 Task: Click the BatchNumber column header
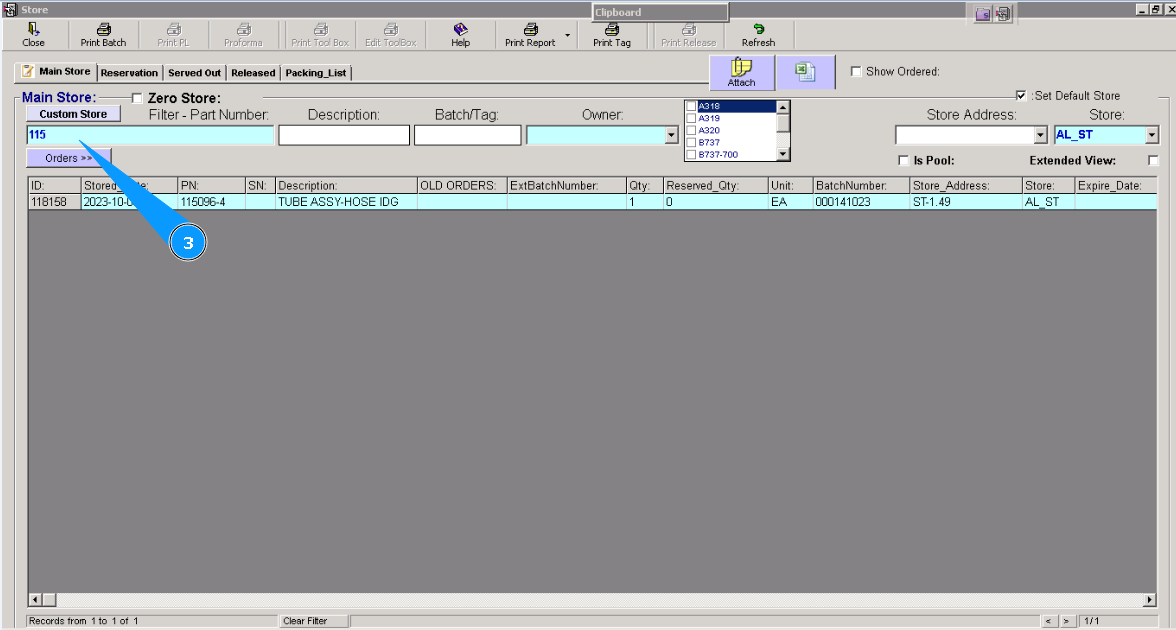[x=861, y=185]
